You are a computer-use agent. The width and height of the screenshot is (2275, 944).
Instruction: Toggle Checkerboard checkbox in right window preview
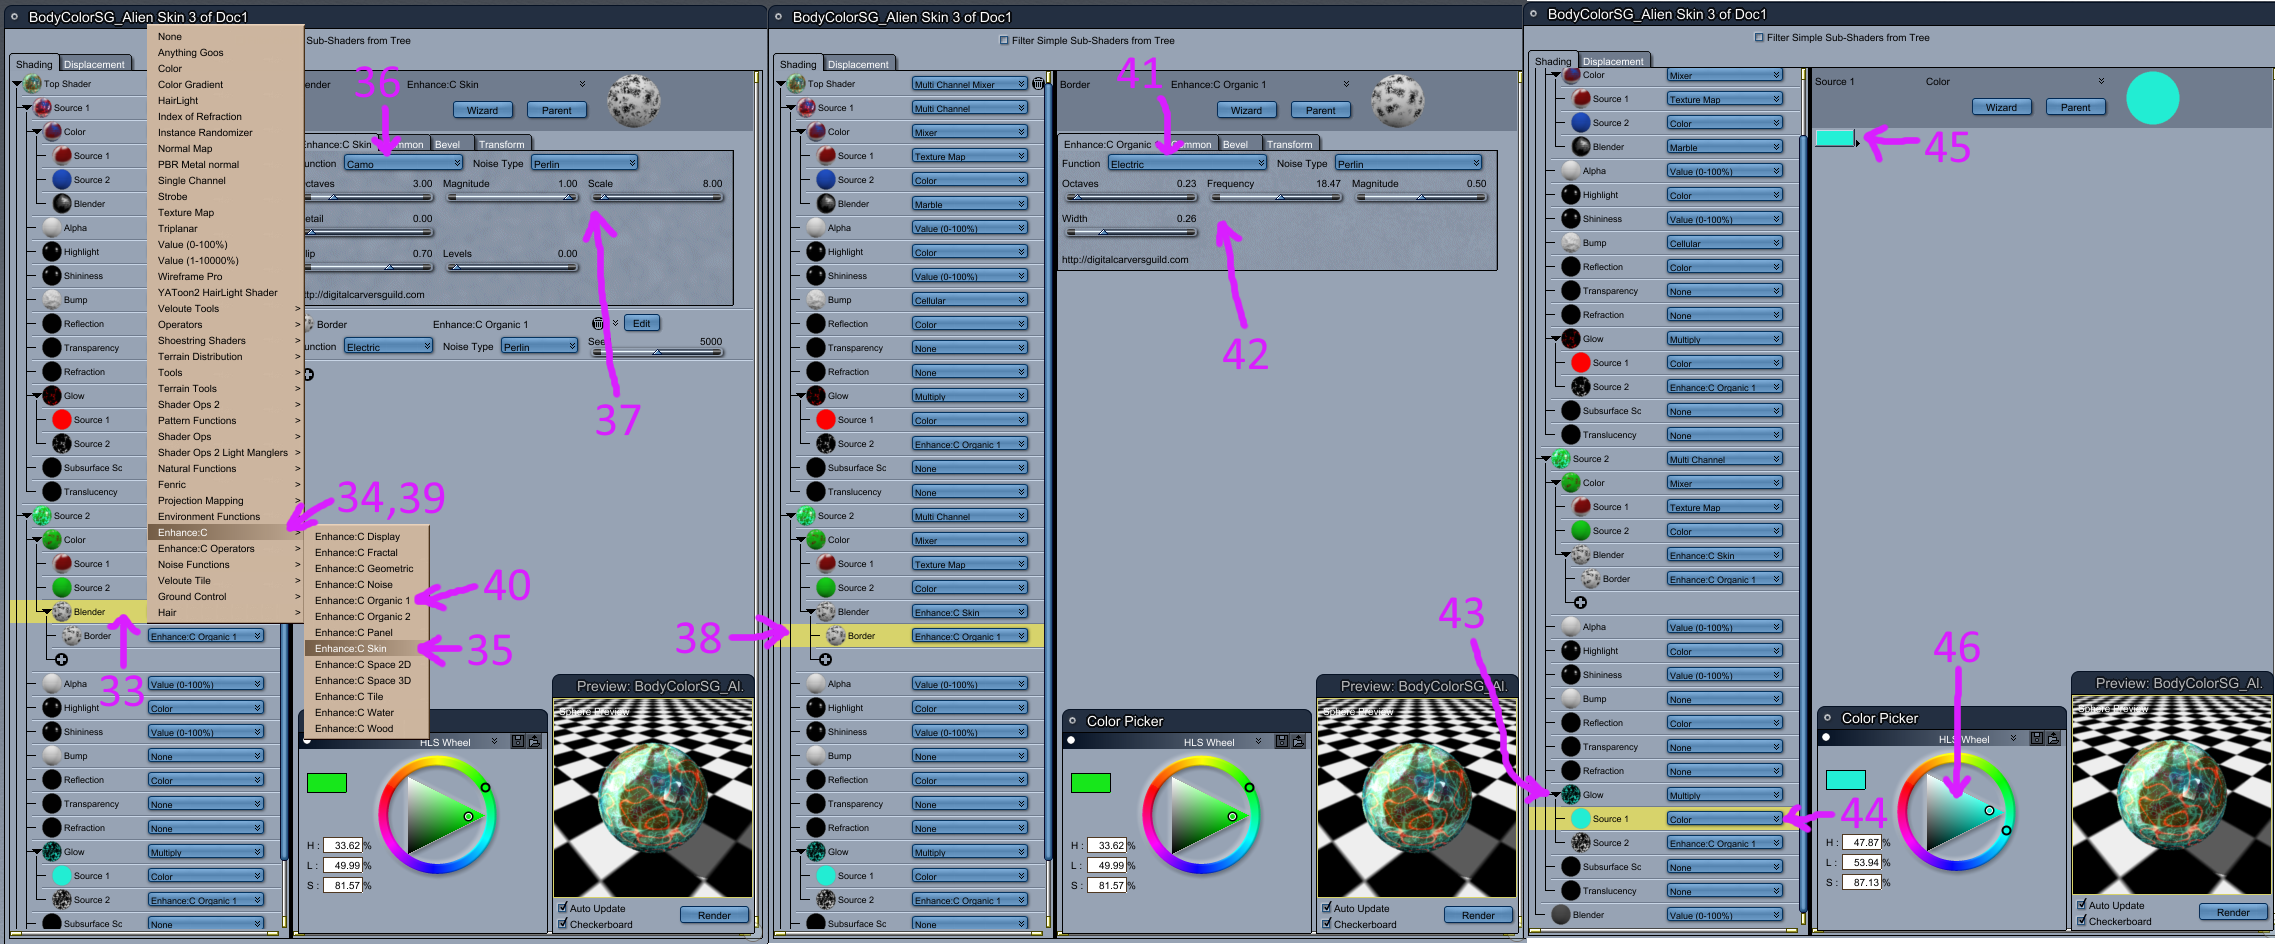(2082, 921)
